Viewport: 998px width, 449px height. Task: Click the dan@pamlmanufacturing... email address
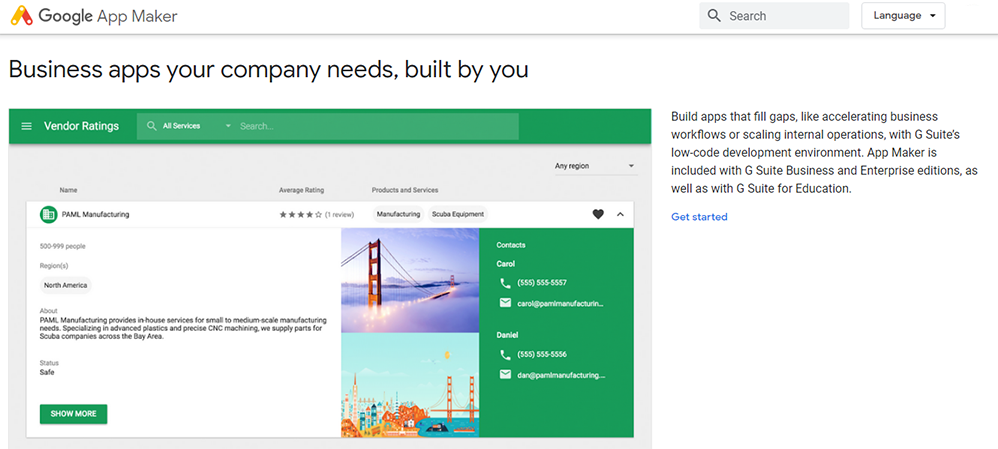(561, 375)
